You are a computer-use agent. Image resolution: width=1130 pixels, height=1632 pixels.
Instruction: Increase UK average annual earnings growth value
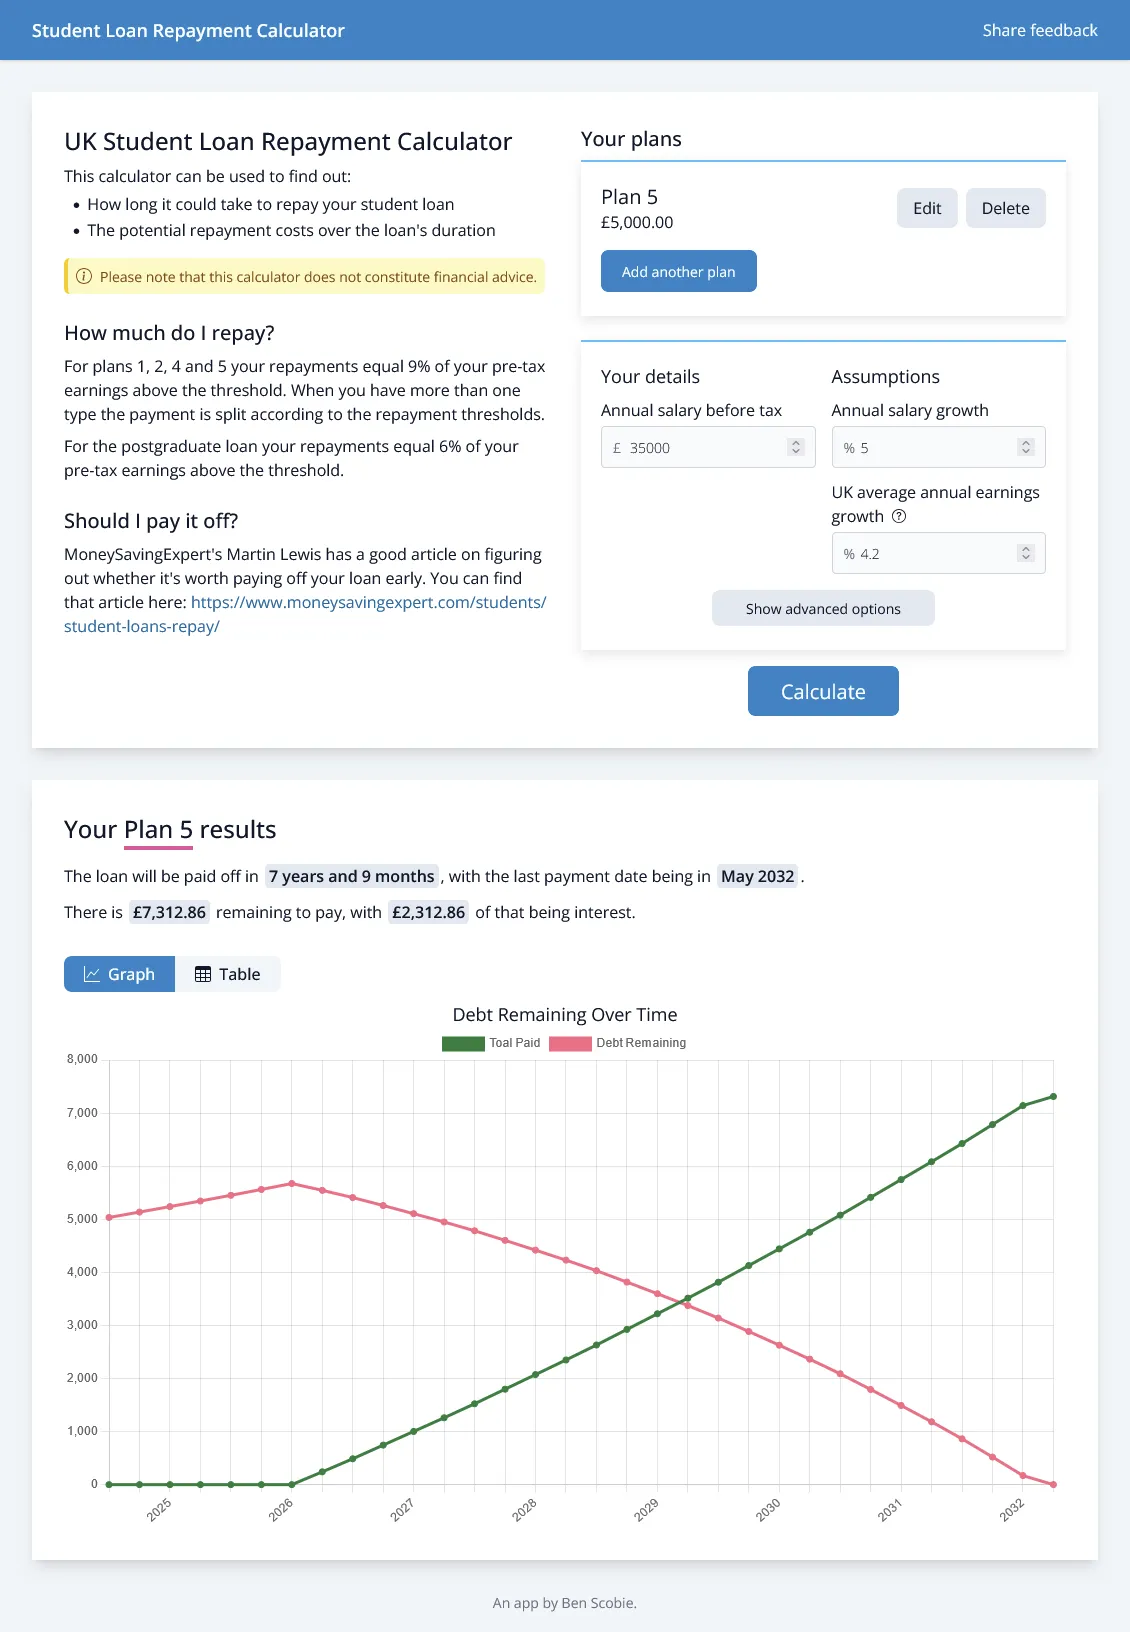pos(1025,548)
